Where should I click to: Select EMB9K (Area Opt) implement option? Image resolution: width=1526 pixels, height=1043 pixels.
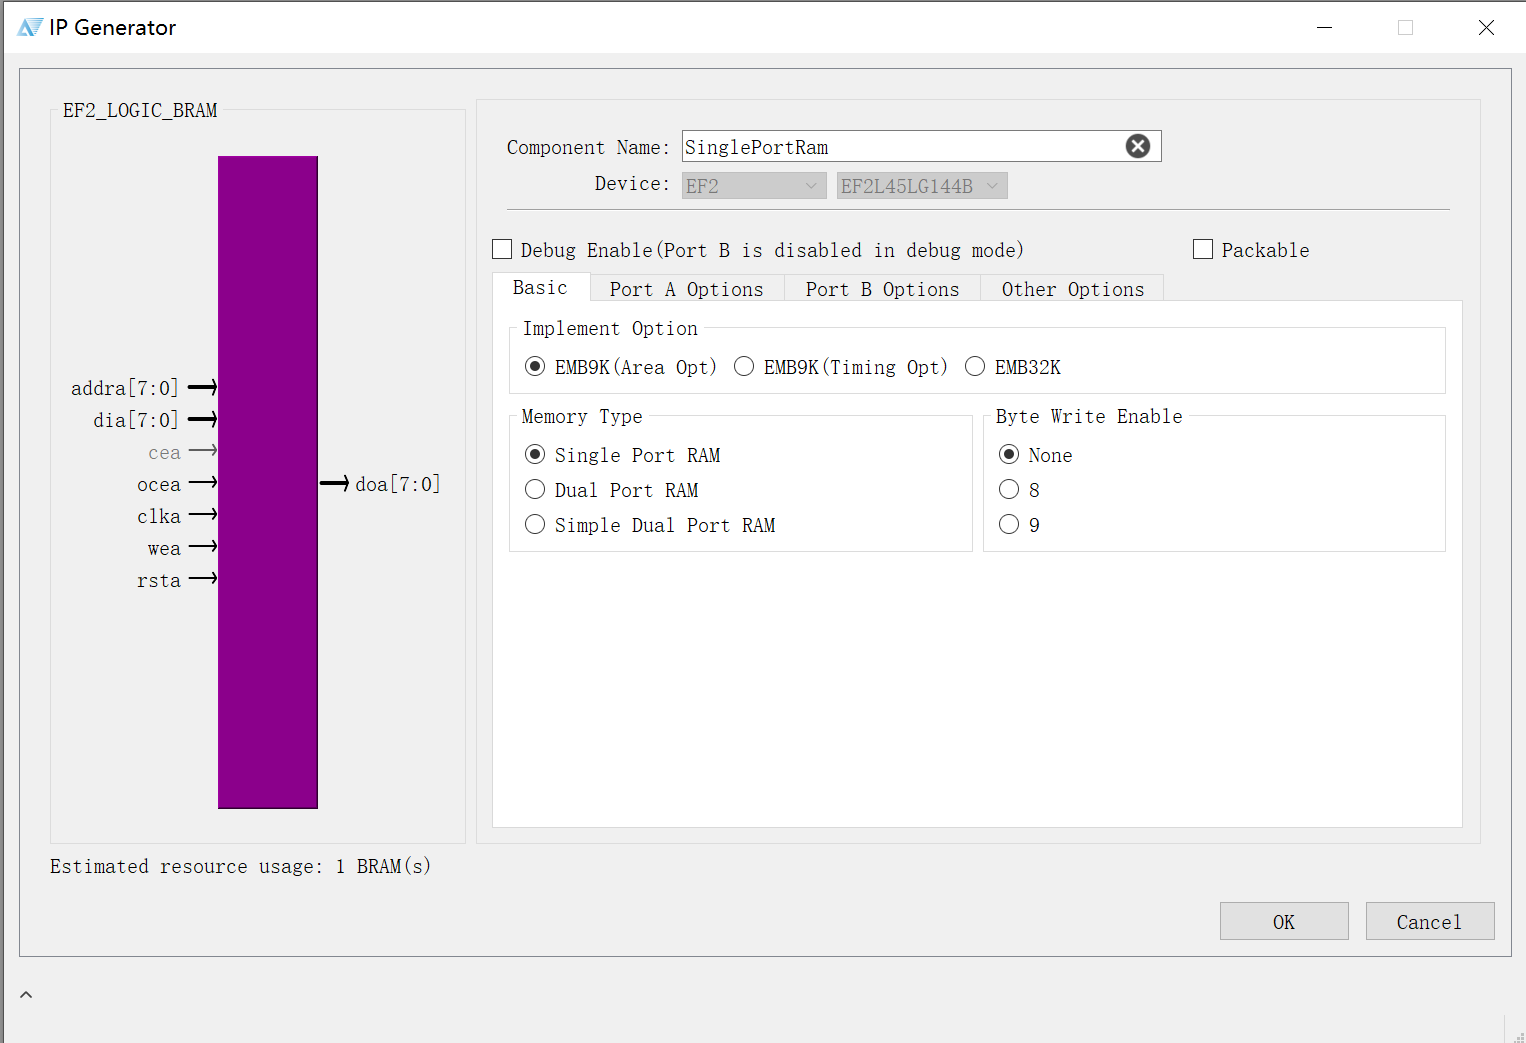(535, 366)
